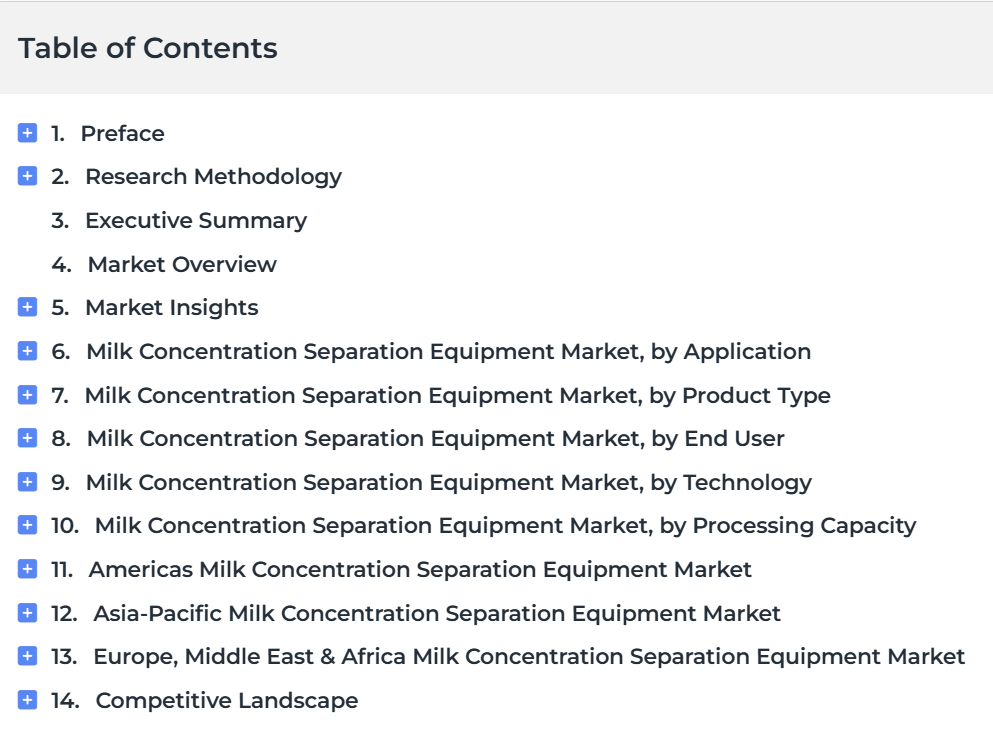This screenshot has height=742, width=993.
Task: Click plus icon beside by Technology
Action: point(28,482)
